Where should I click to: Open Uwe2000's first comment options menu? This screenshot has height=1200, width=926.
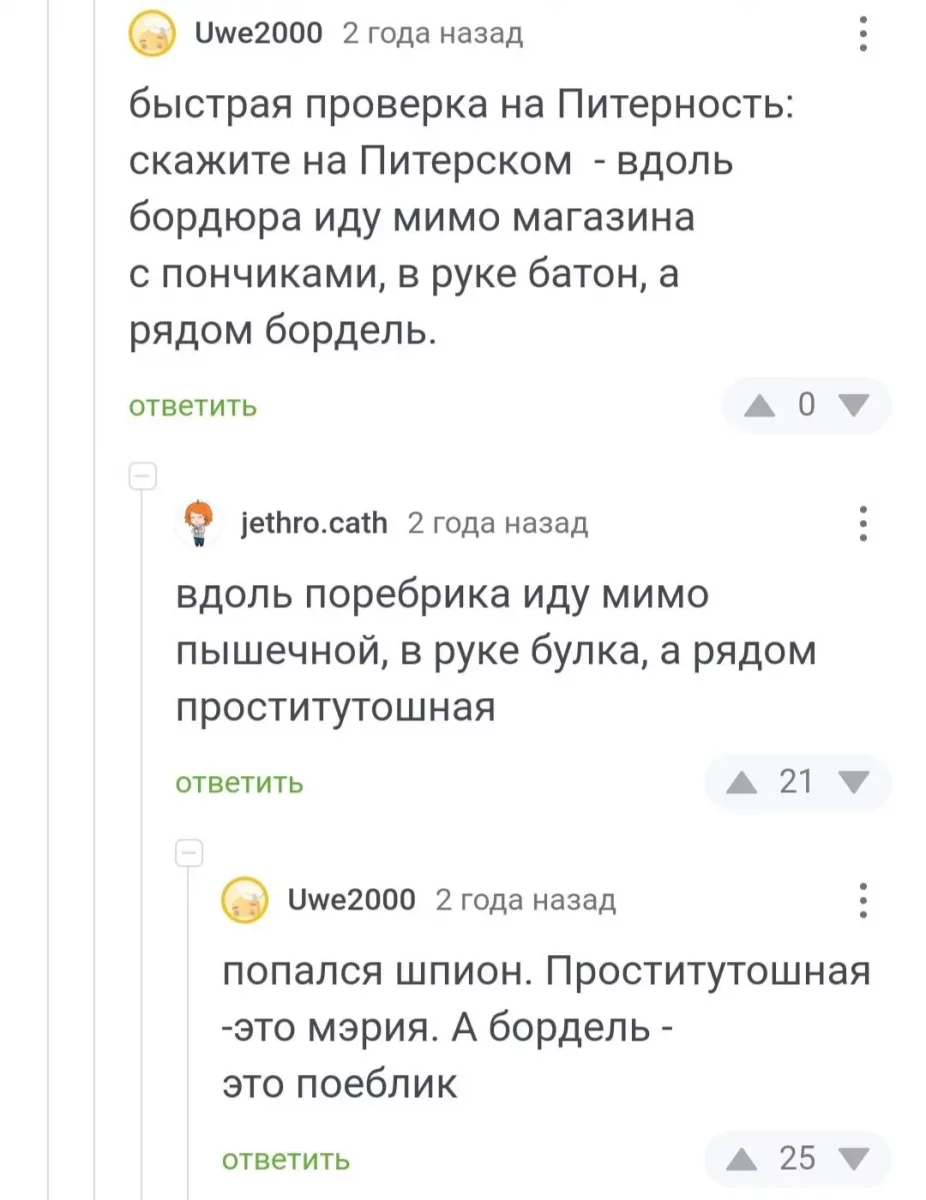862,32
